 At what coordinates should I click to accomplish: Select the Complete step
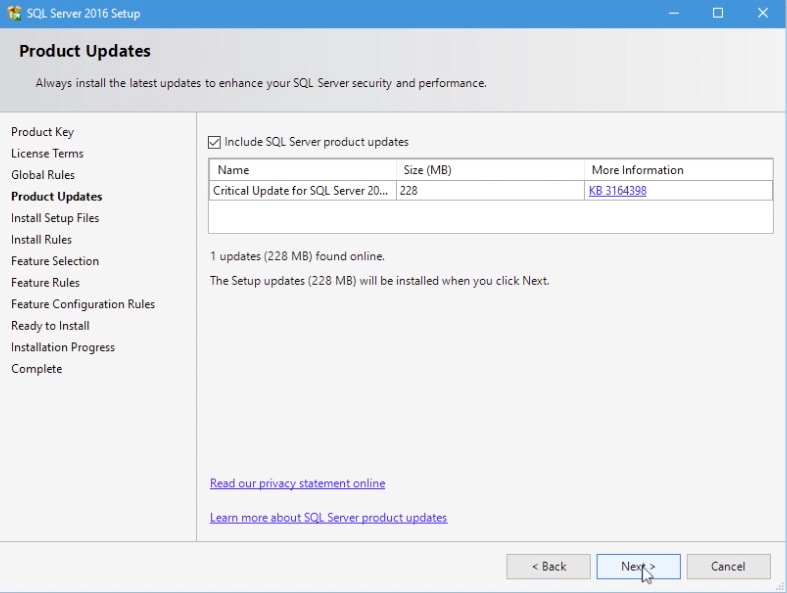37,369
